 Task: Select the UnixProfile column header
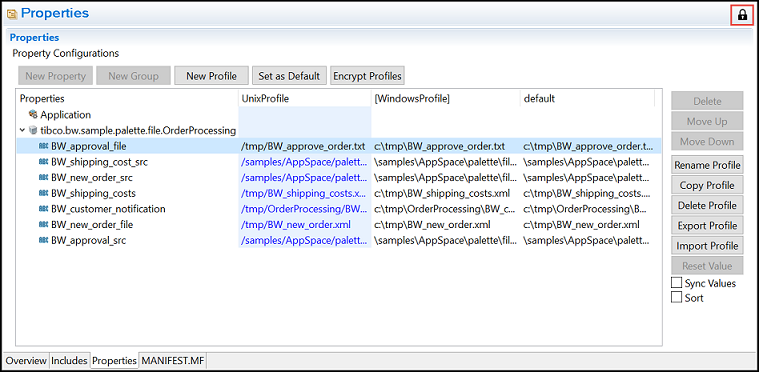[x=304, y=98]
